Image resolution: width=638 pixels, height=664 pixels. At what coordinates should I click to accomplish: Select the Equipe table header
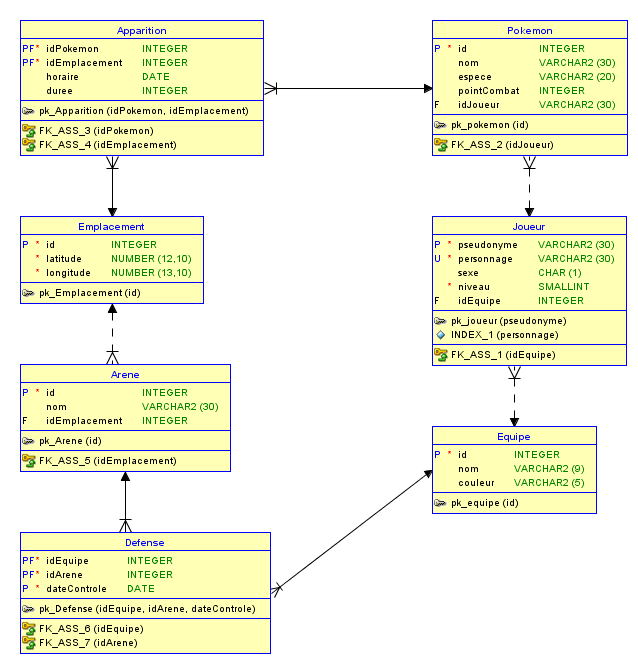click(x=514, y=437)
